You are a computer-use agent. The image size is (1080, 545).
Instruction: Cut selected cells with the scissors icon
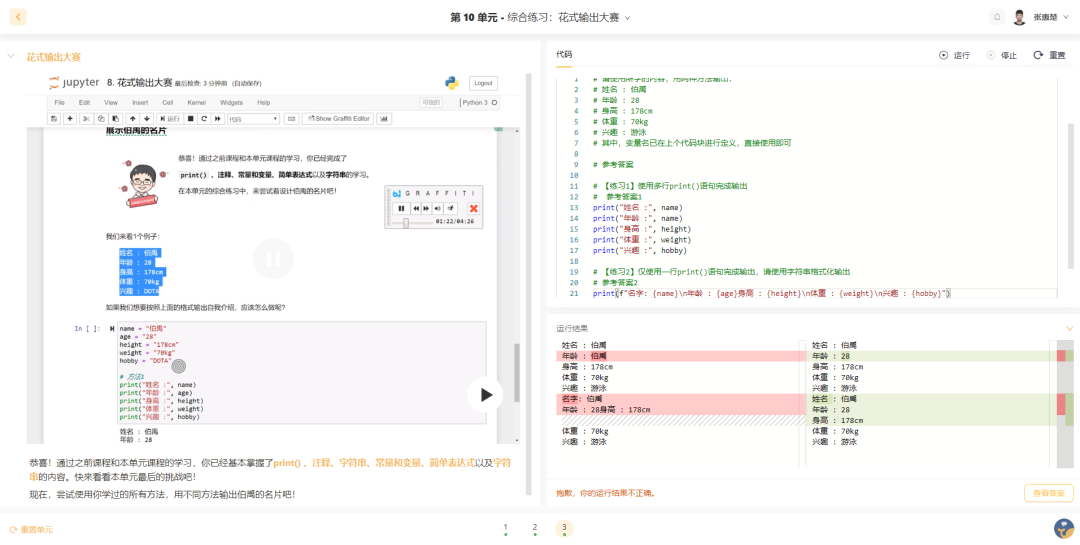click(x=87, y=119)
